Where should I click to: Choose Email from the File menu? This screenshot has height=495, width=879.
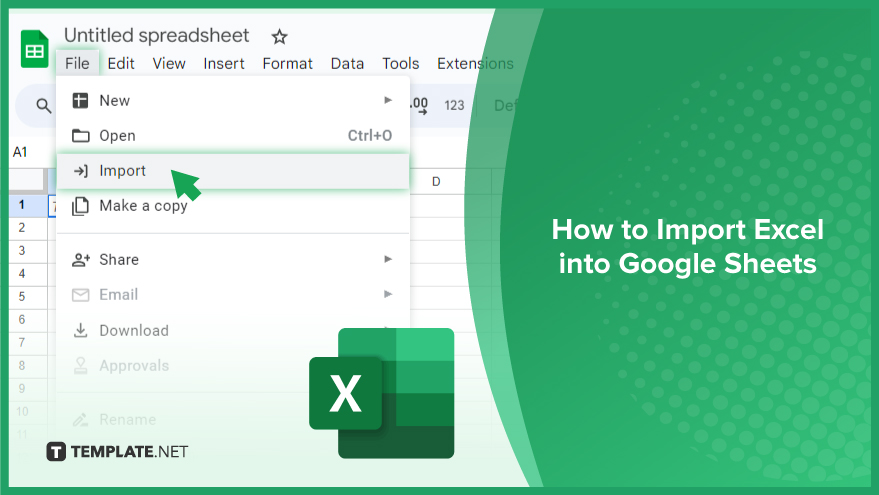(233, 295)
